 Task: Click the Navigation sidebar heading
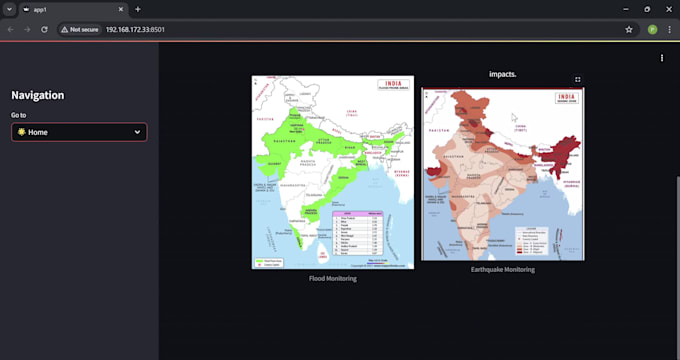click(38, 95)
